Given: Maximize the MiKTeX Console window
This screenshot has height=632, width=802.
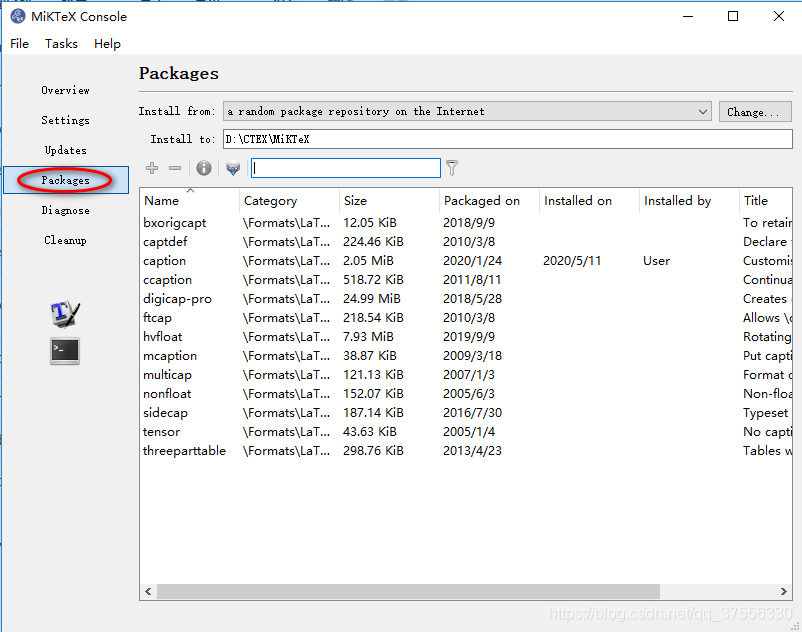Looking at the screenshot, I should [x=733, y=16].
